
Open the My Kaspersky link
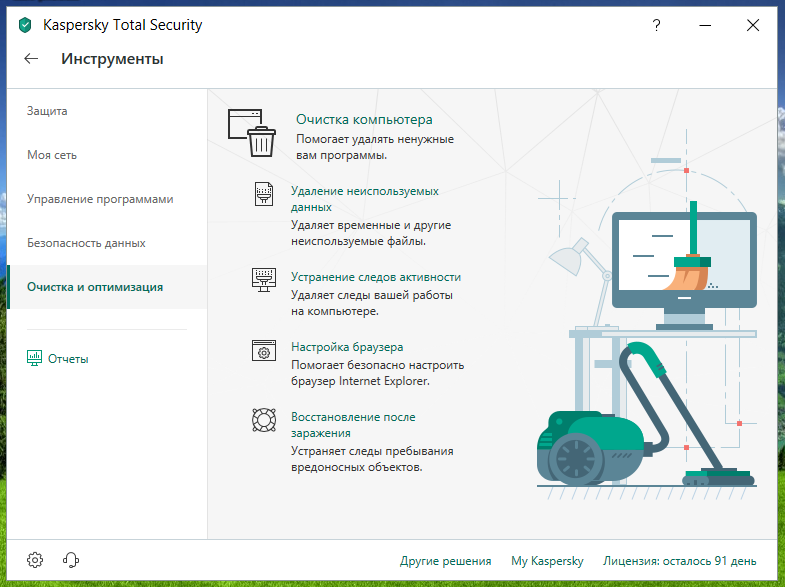(547, 561)
